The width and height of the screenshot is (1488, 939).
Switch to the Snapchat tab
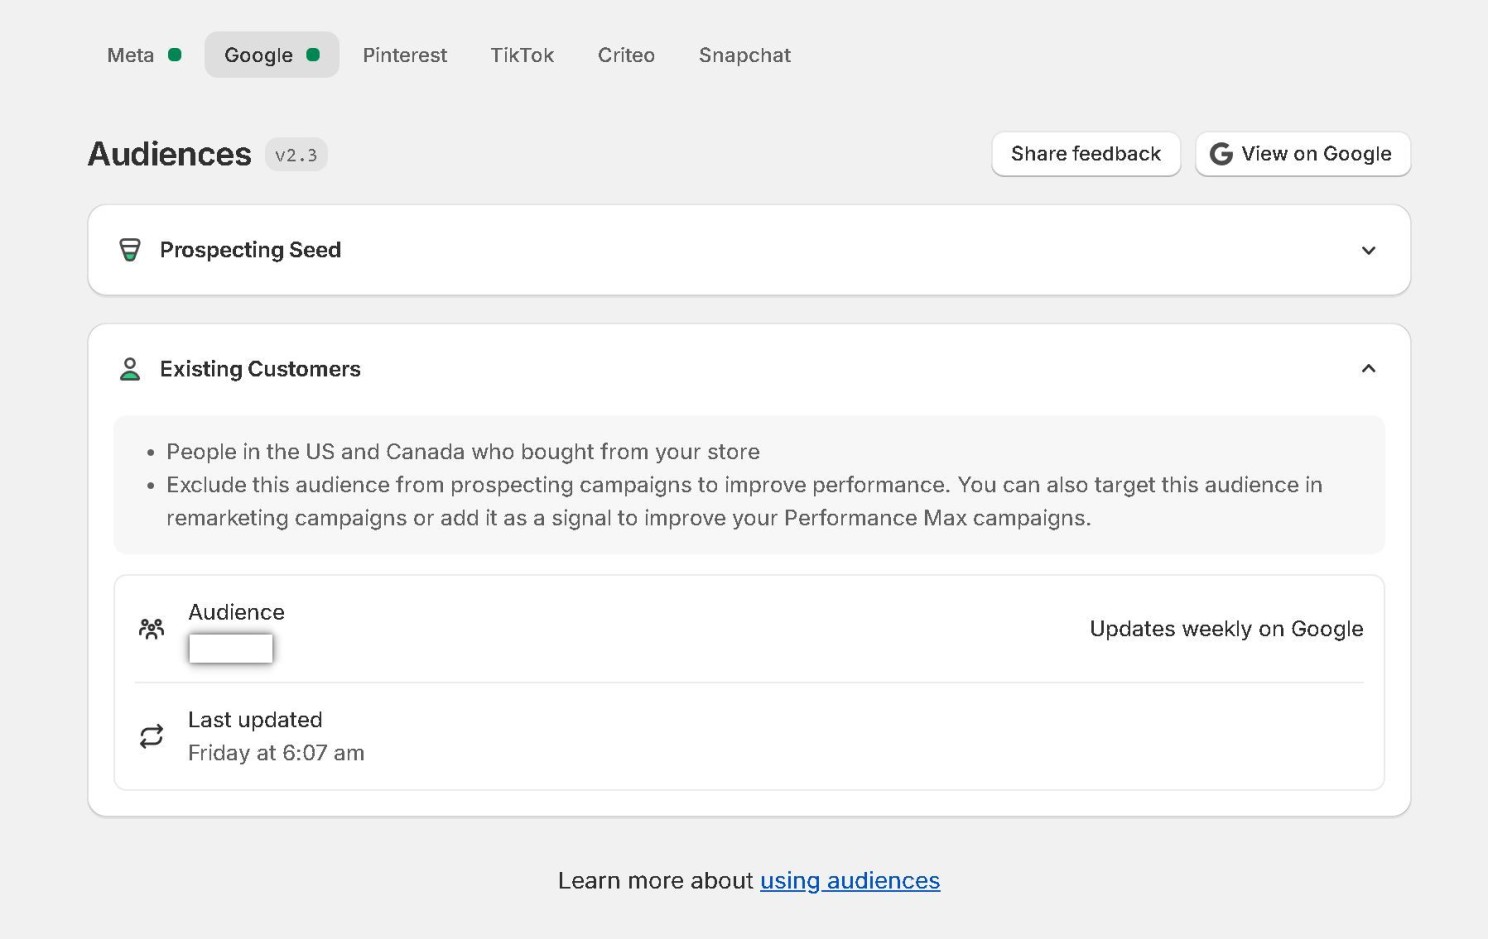[x=745, y=55]
